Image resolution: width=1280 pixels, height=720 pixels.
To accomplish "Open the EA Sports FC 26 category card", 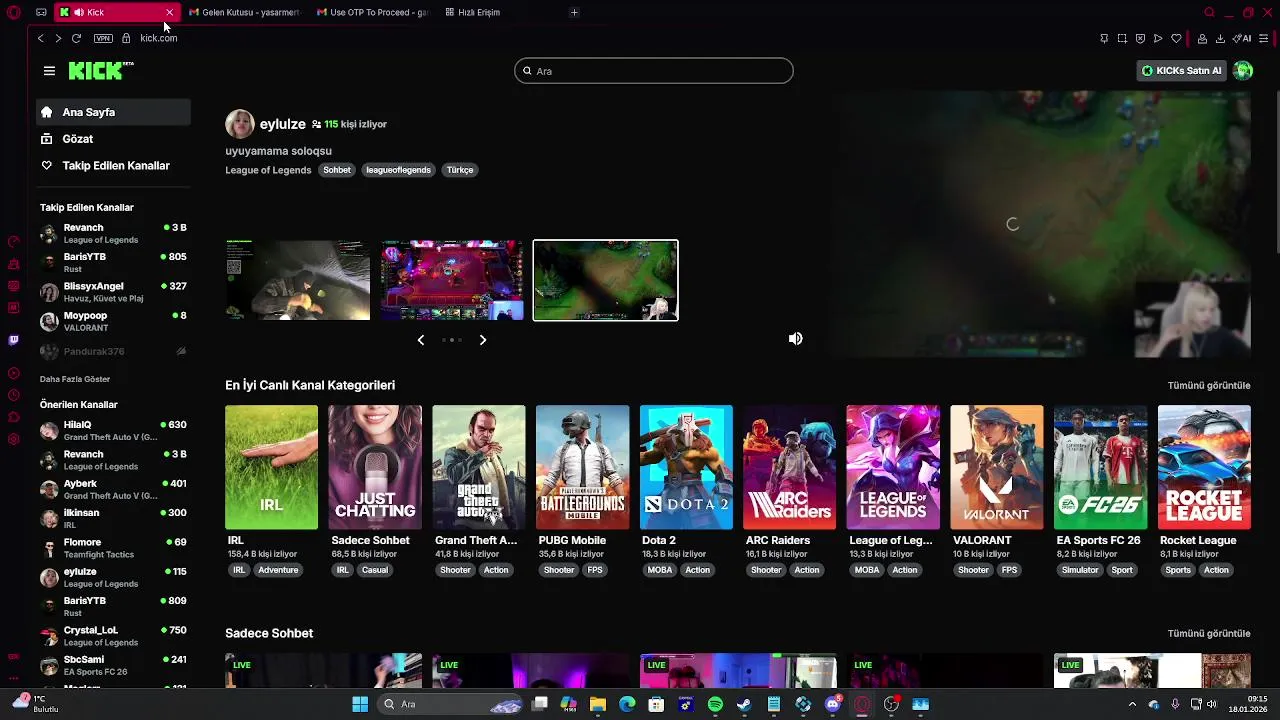I will (1100, 467).
